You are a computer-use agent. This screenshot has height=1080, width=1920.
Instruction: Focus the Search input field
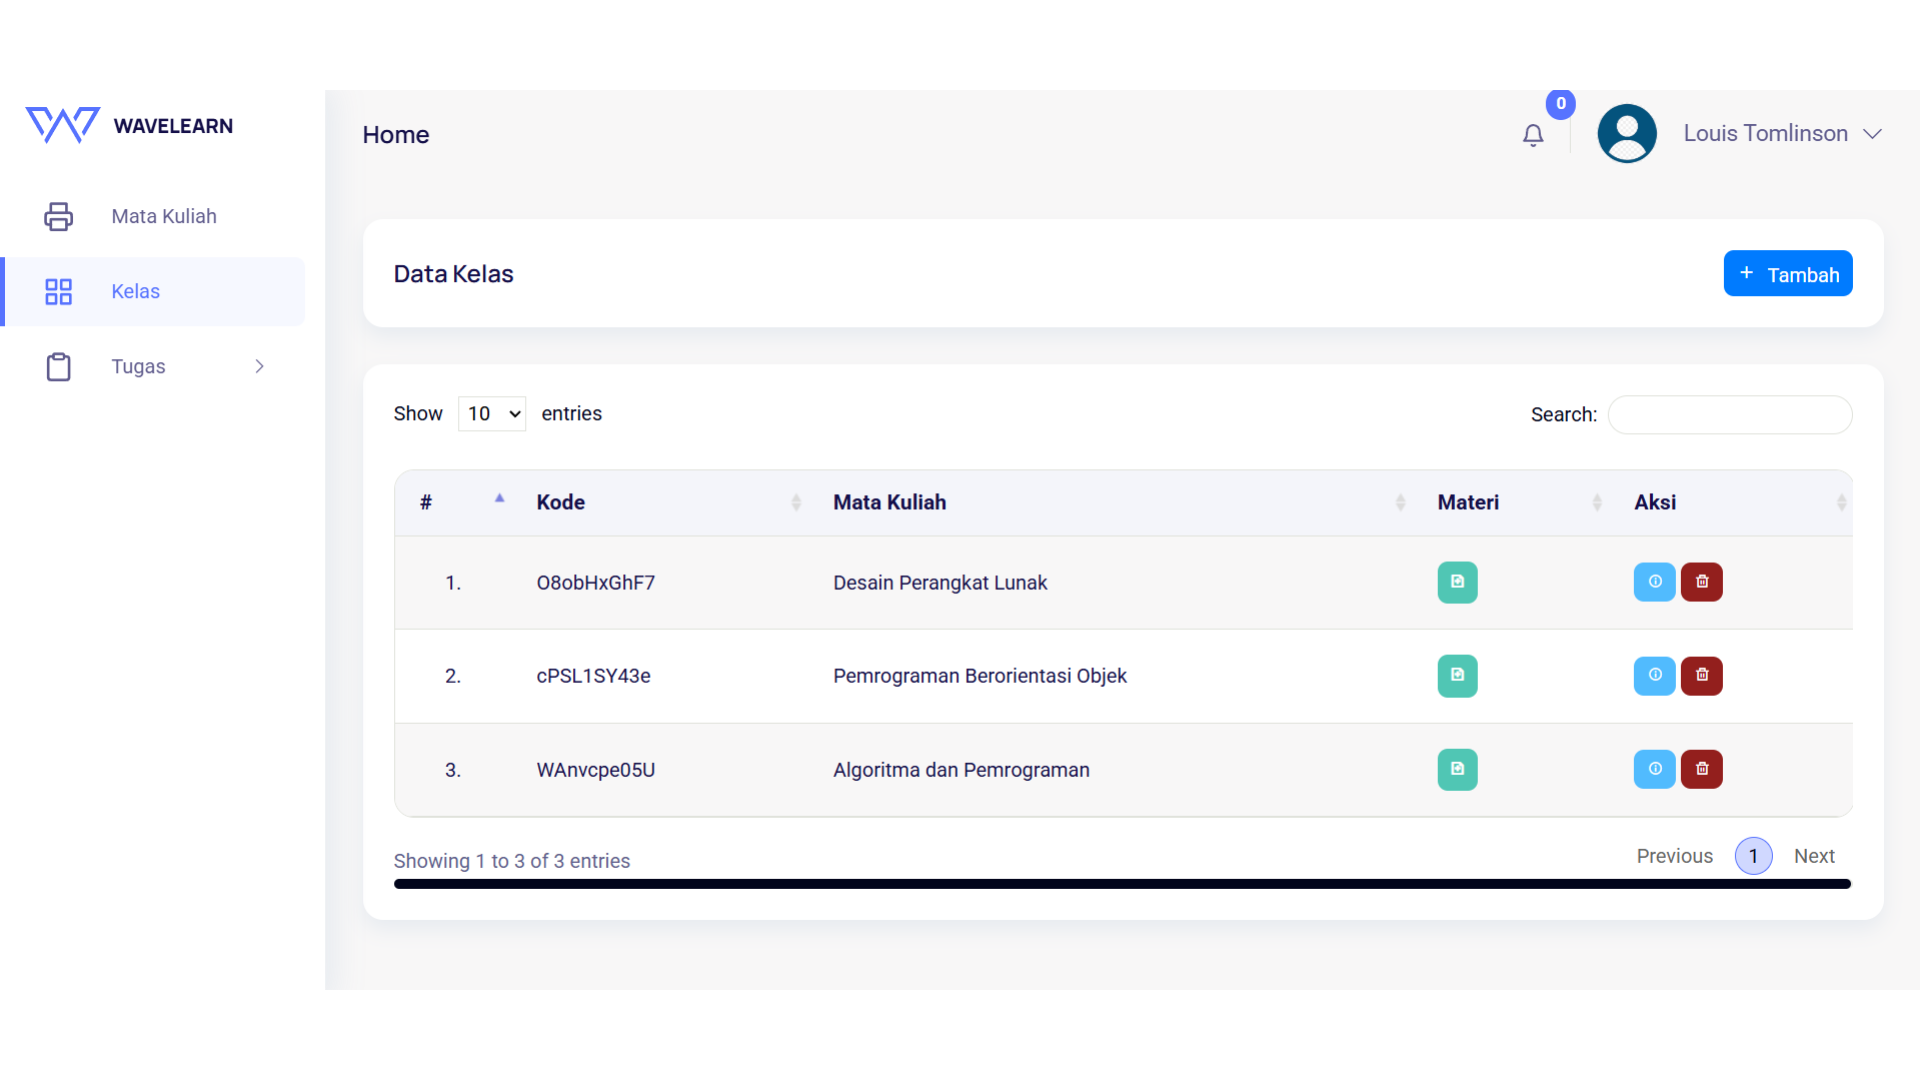point(1729,415)
